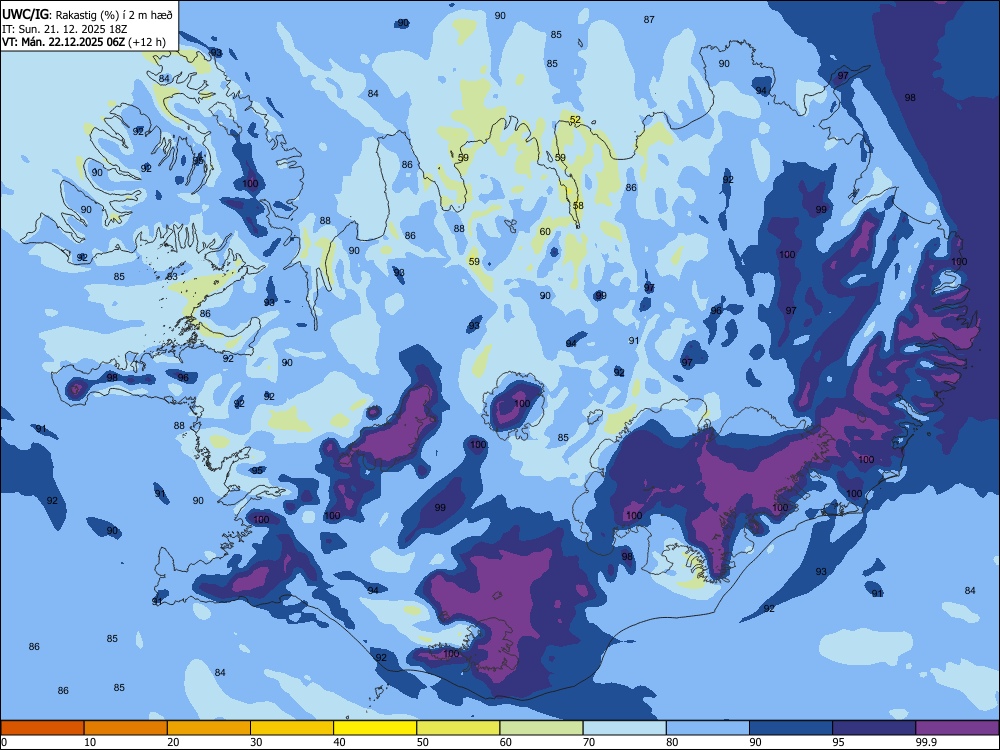
Task: Click the '58' humidity value on the map
Action: coord(578,205)
